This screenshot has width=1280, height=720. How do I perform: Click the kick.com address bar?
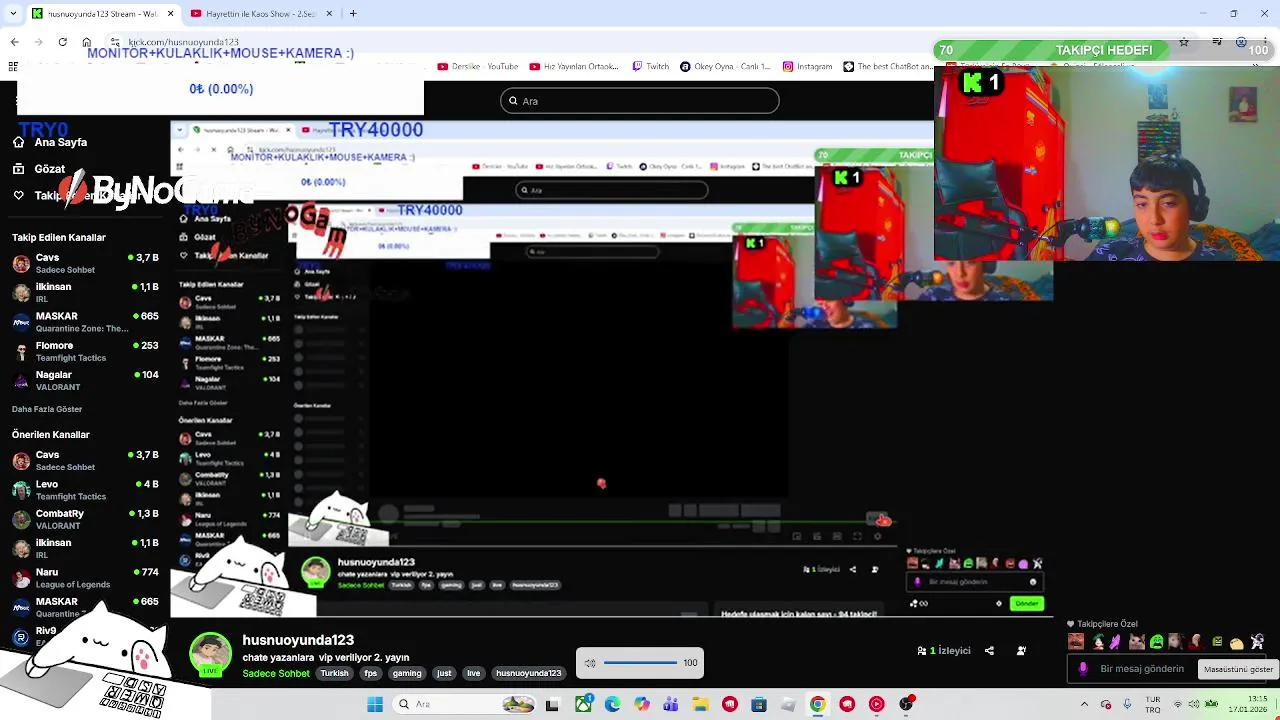point(183,42)
